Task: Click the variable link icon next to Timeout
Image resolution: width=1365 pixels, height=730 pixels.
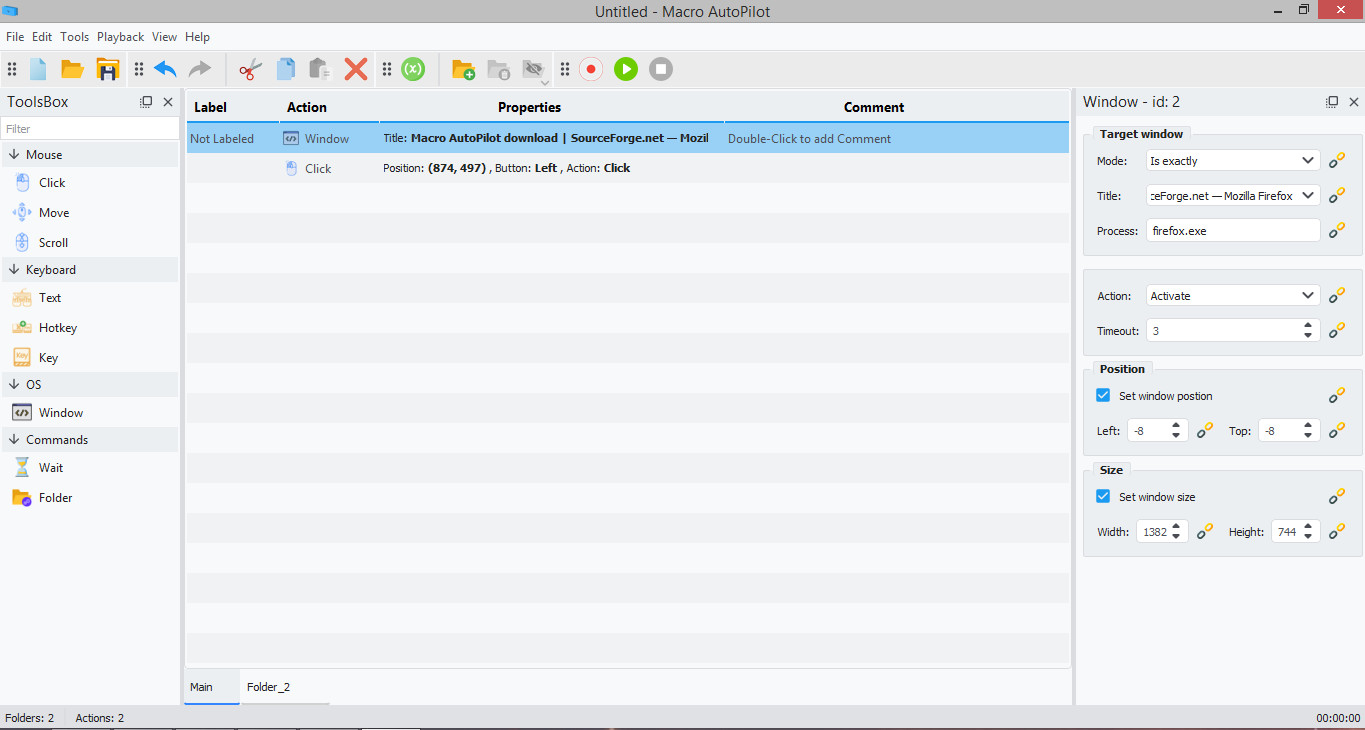Action: [1337, 330]
